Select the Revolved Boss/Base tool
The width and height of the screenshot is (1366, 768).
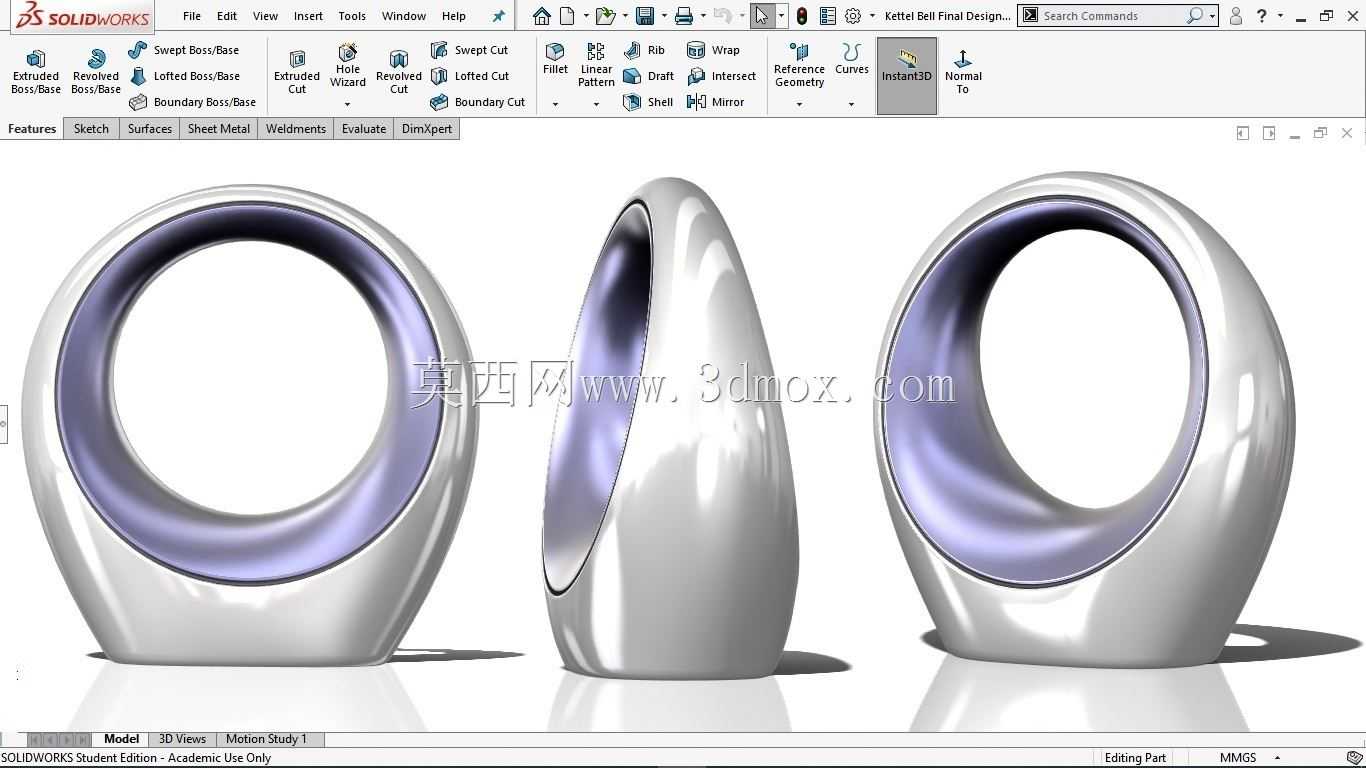96,72
